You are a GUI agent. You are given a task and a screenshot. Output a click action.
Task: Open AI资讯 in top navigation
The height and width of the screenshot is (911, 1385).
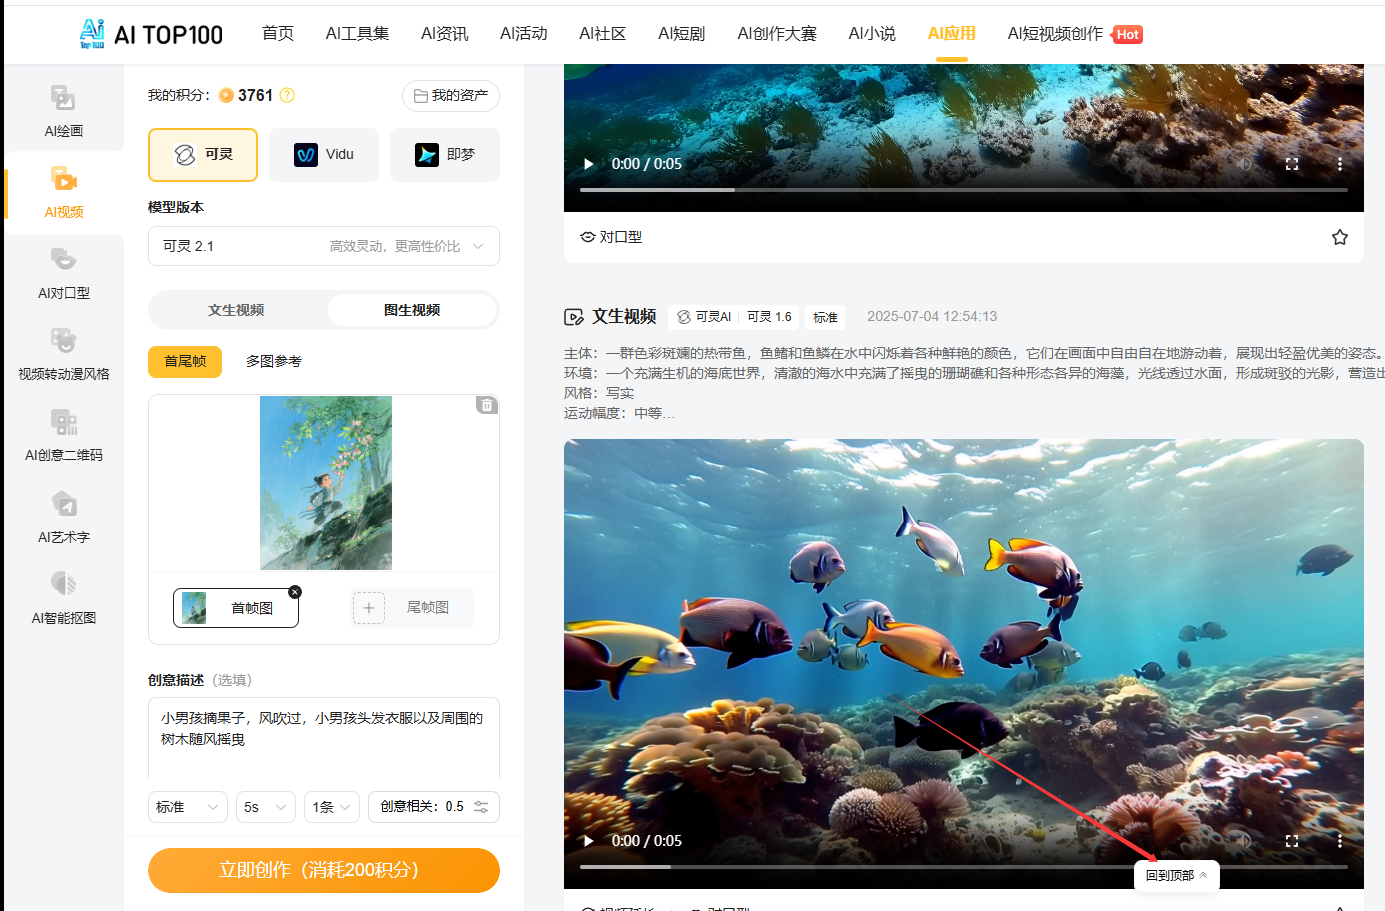(445, 34)
